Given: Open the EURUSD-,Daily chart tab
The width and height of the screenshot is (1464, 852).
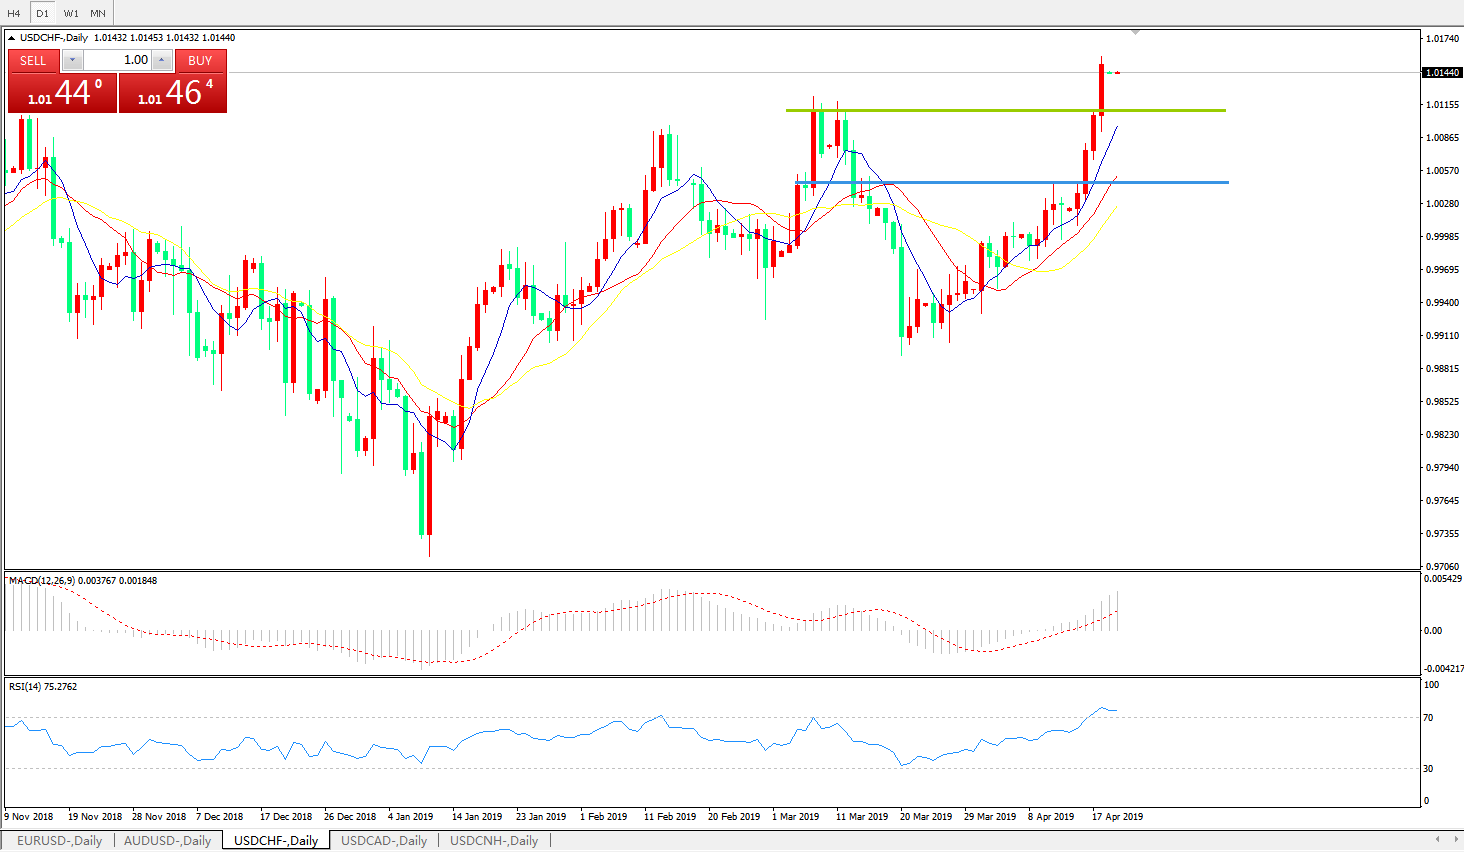Looking at the screenshot, I should point(60,841).
